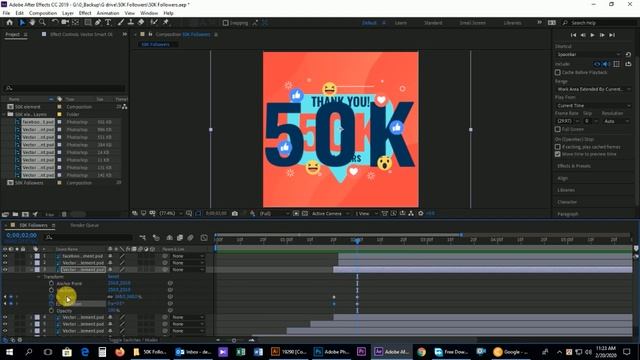Open the File menu
This screenshot has height=360, width=640.
click(6, 13)
